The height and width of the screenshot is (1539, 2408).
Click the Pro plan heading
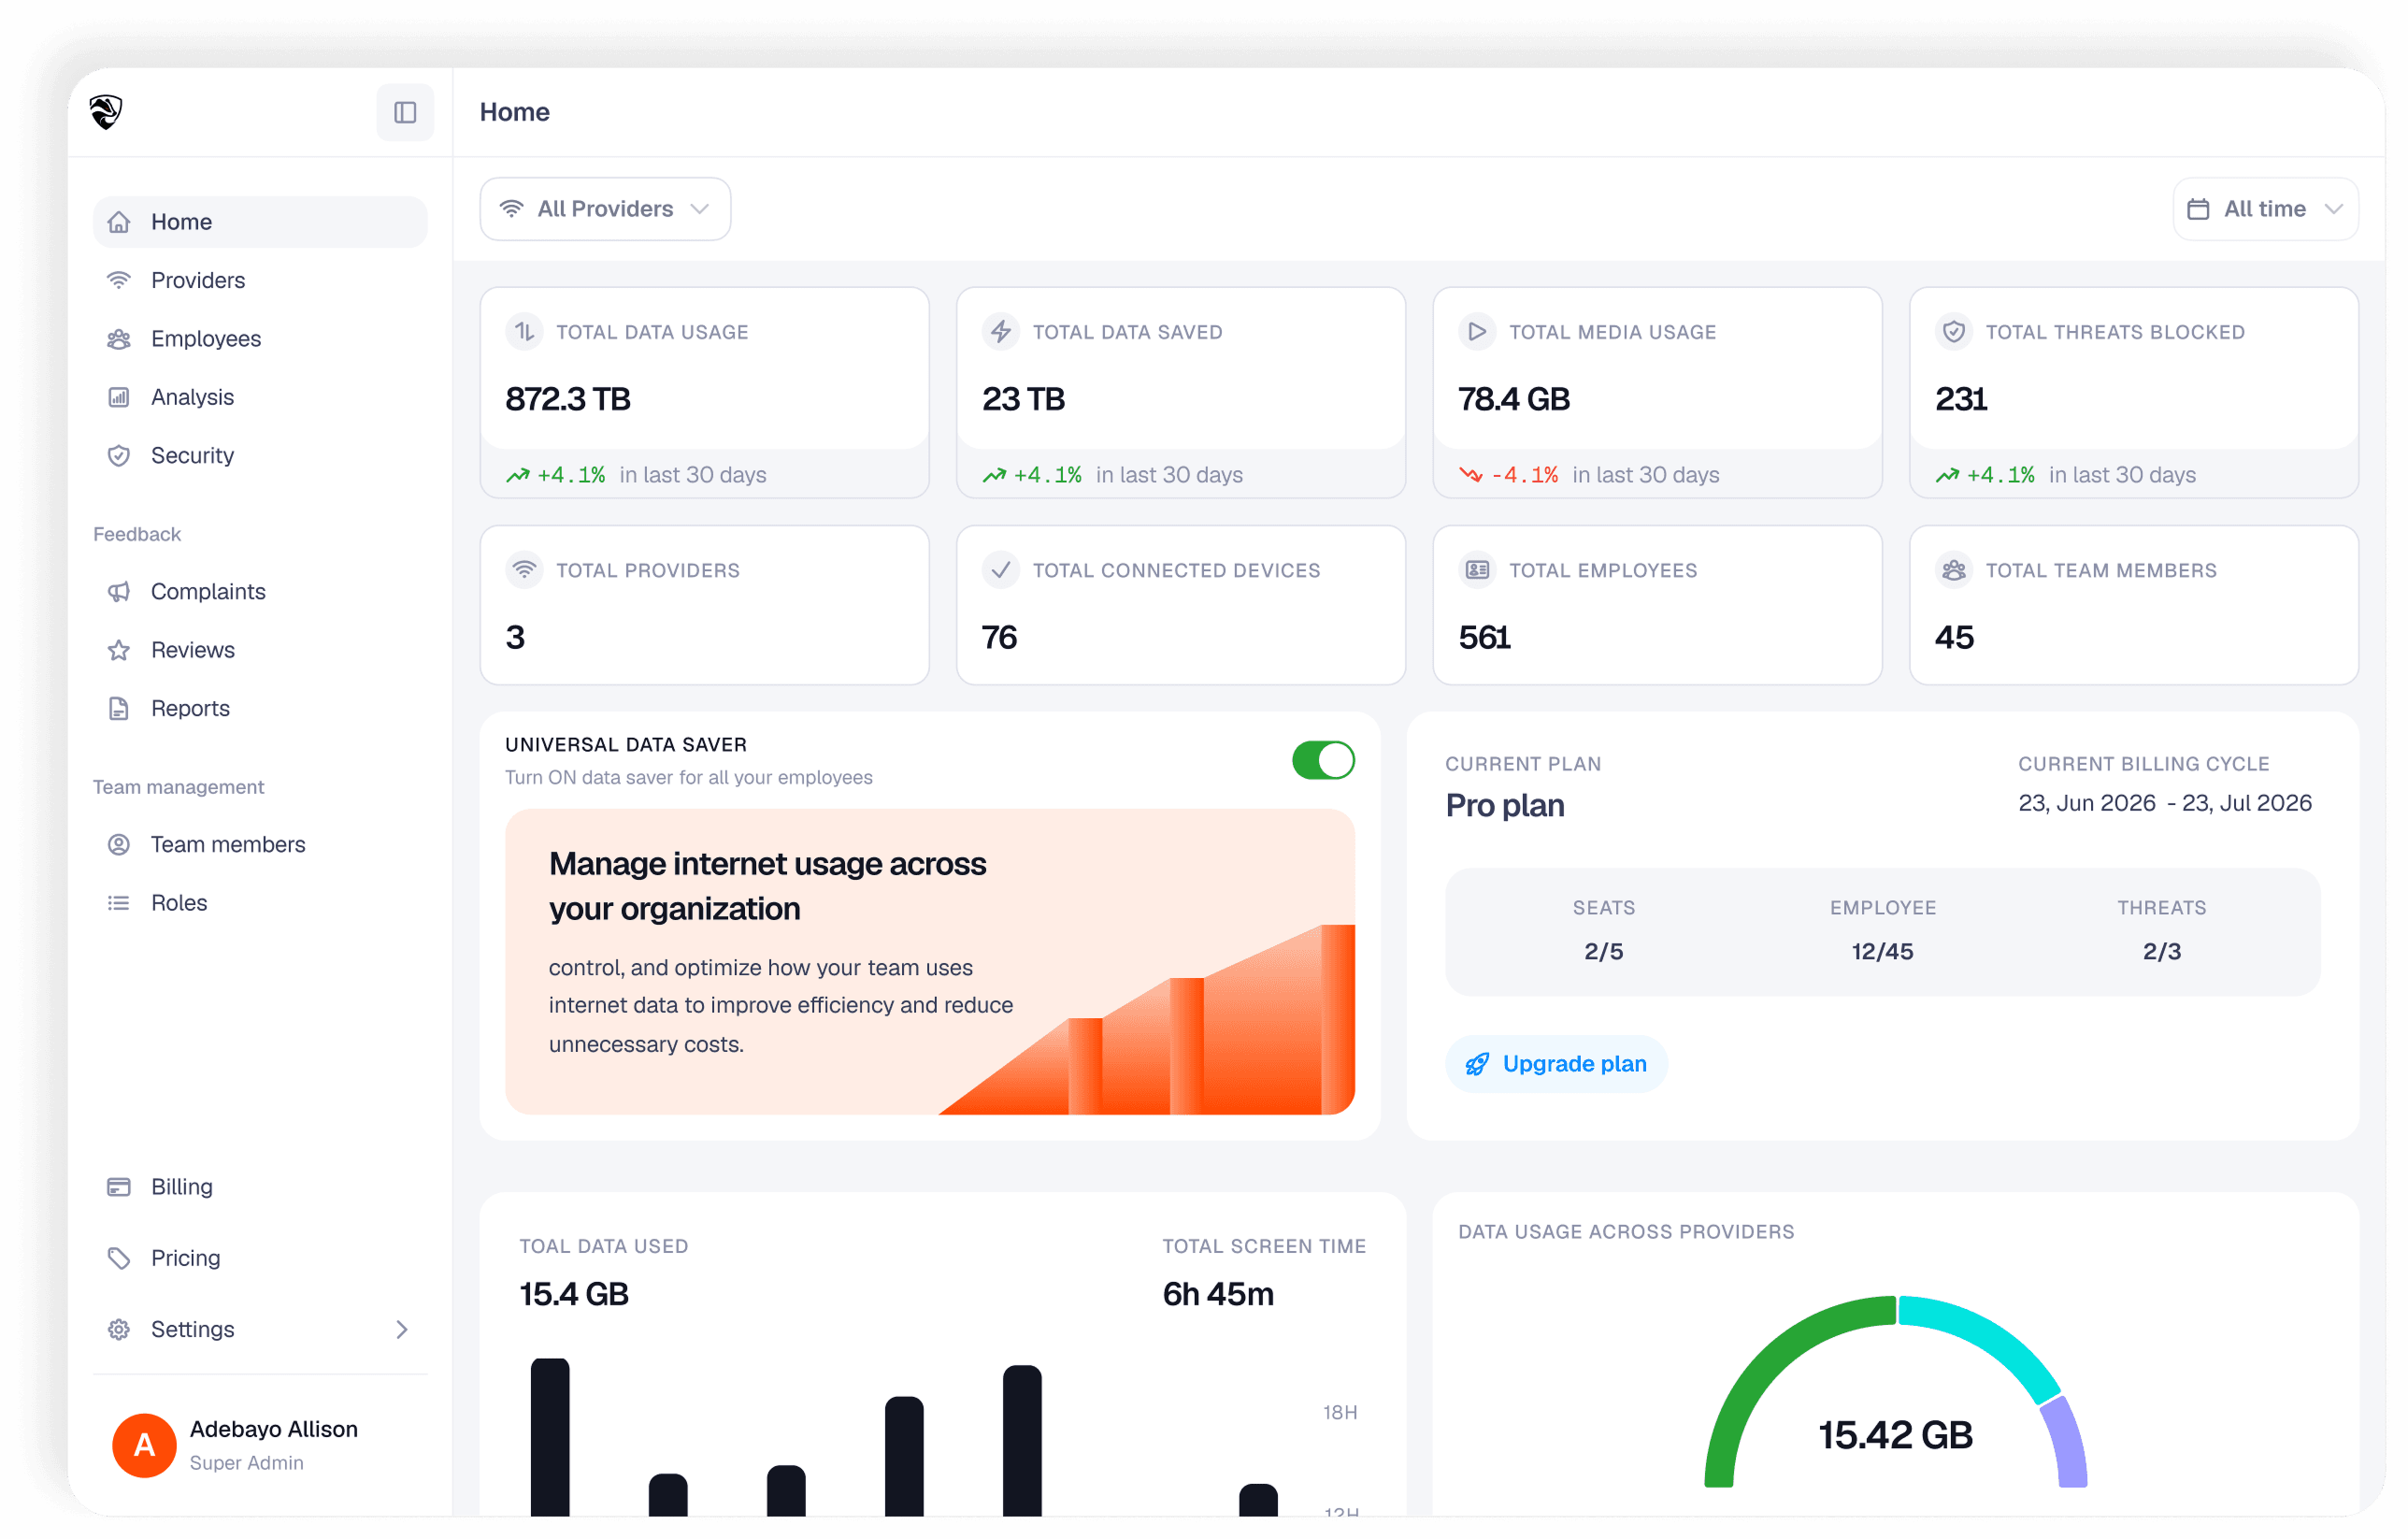[1505, 806]
